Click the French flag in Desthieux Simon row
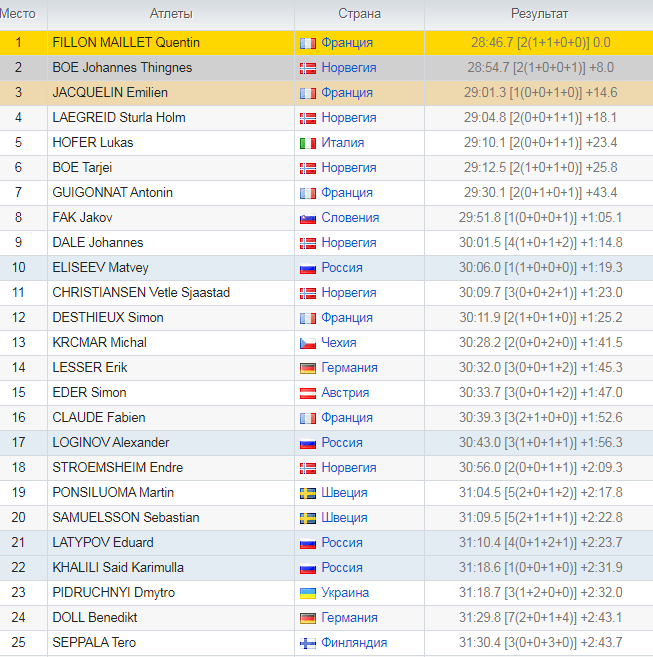Screen dimensions: 653x657 coord(308,318)
